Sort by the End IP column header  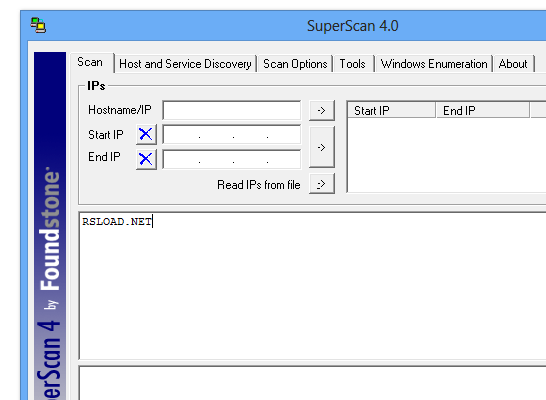[x=483, y=110]
